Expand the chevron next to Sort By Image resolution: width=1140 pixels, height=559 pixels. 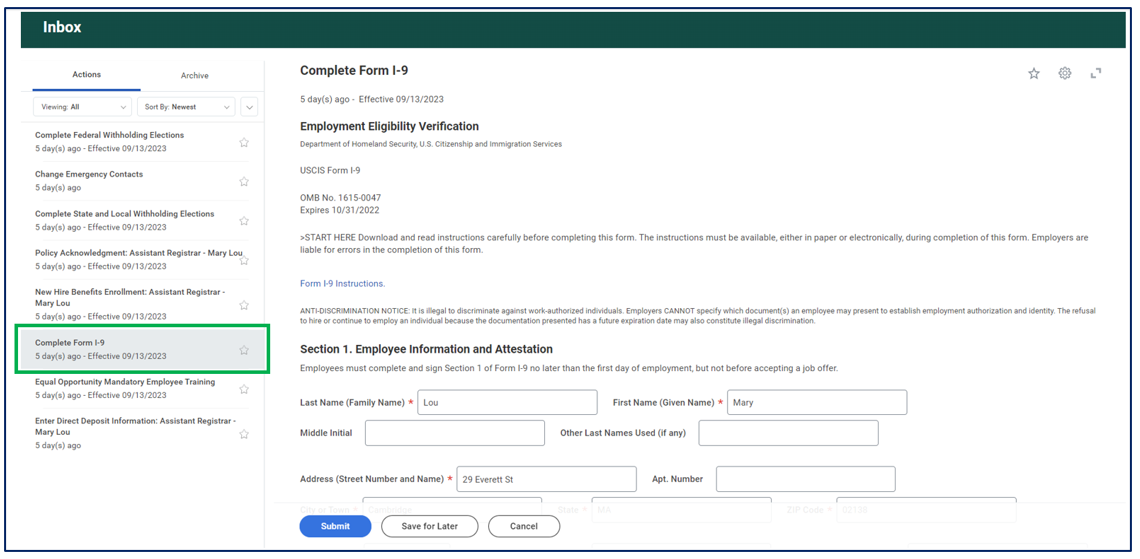point(249,107)
